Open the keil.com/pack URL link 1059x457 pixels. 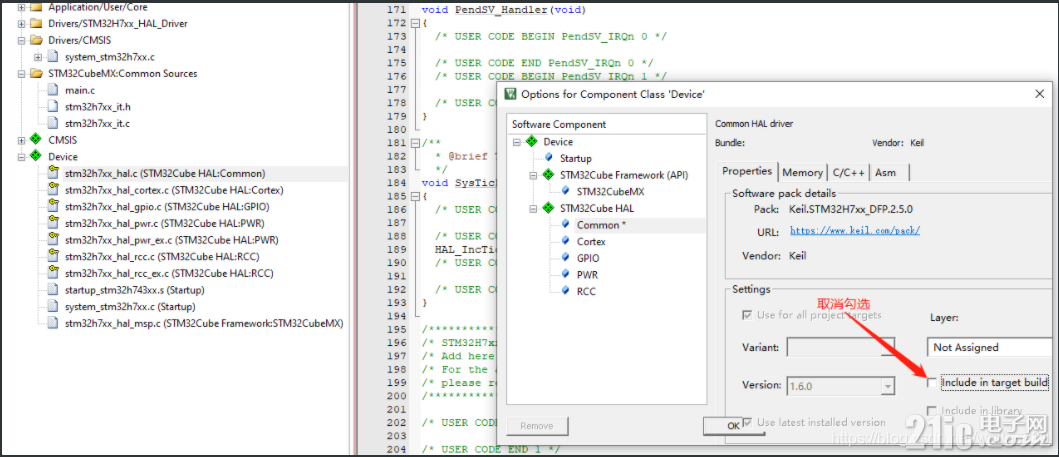point(856,230)
